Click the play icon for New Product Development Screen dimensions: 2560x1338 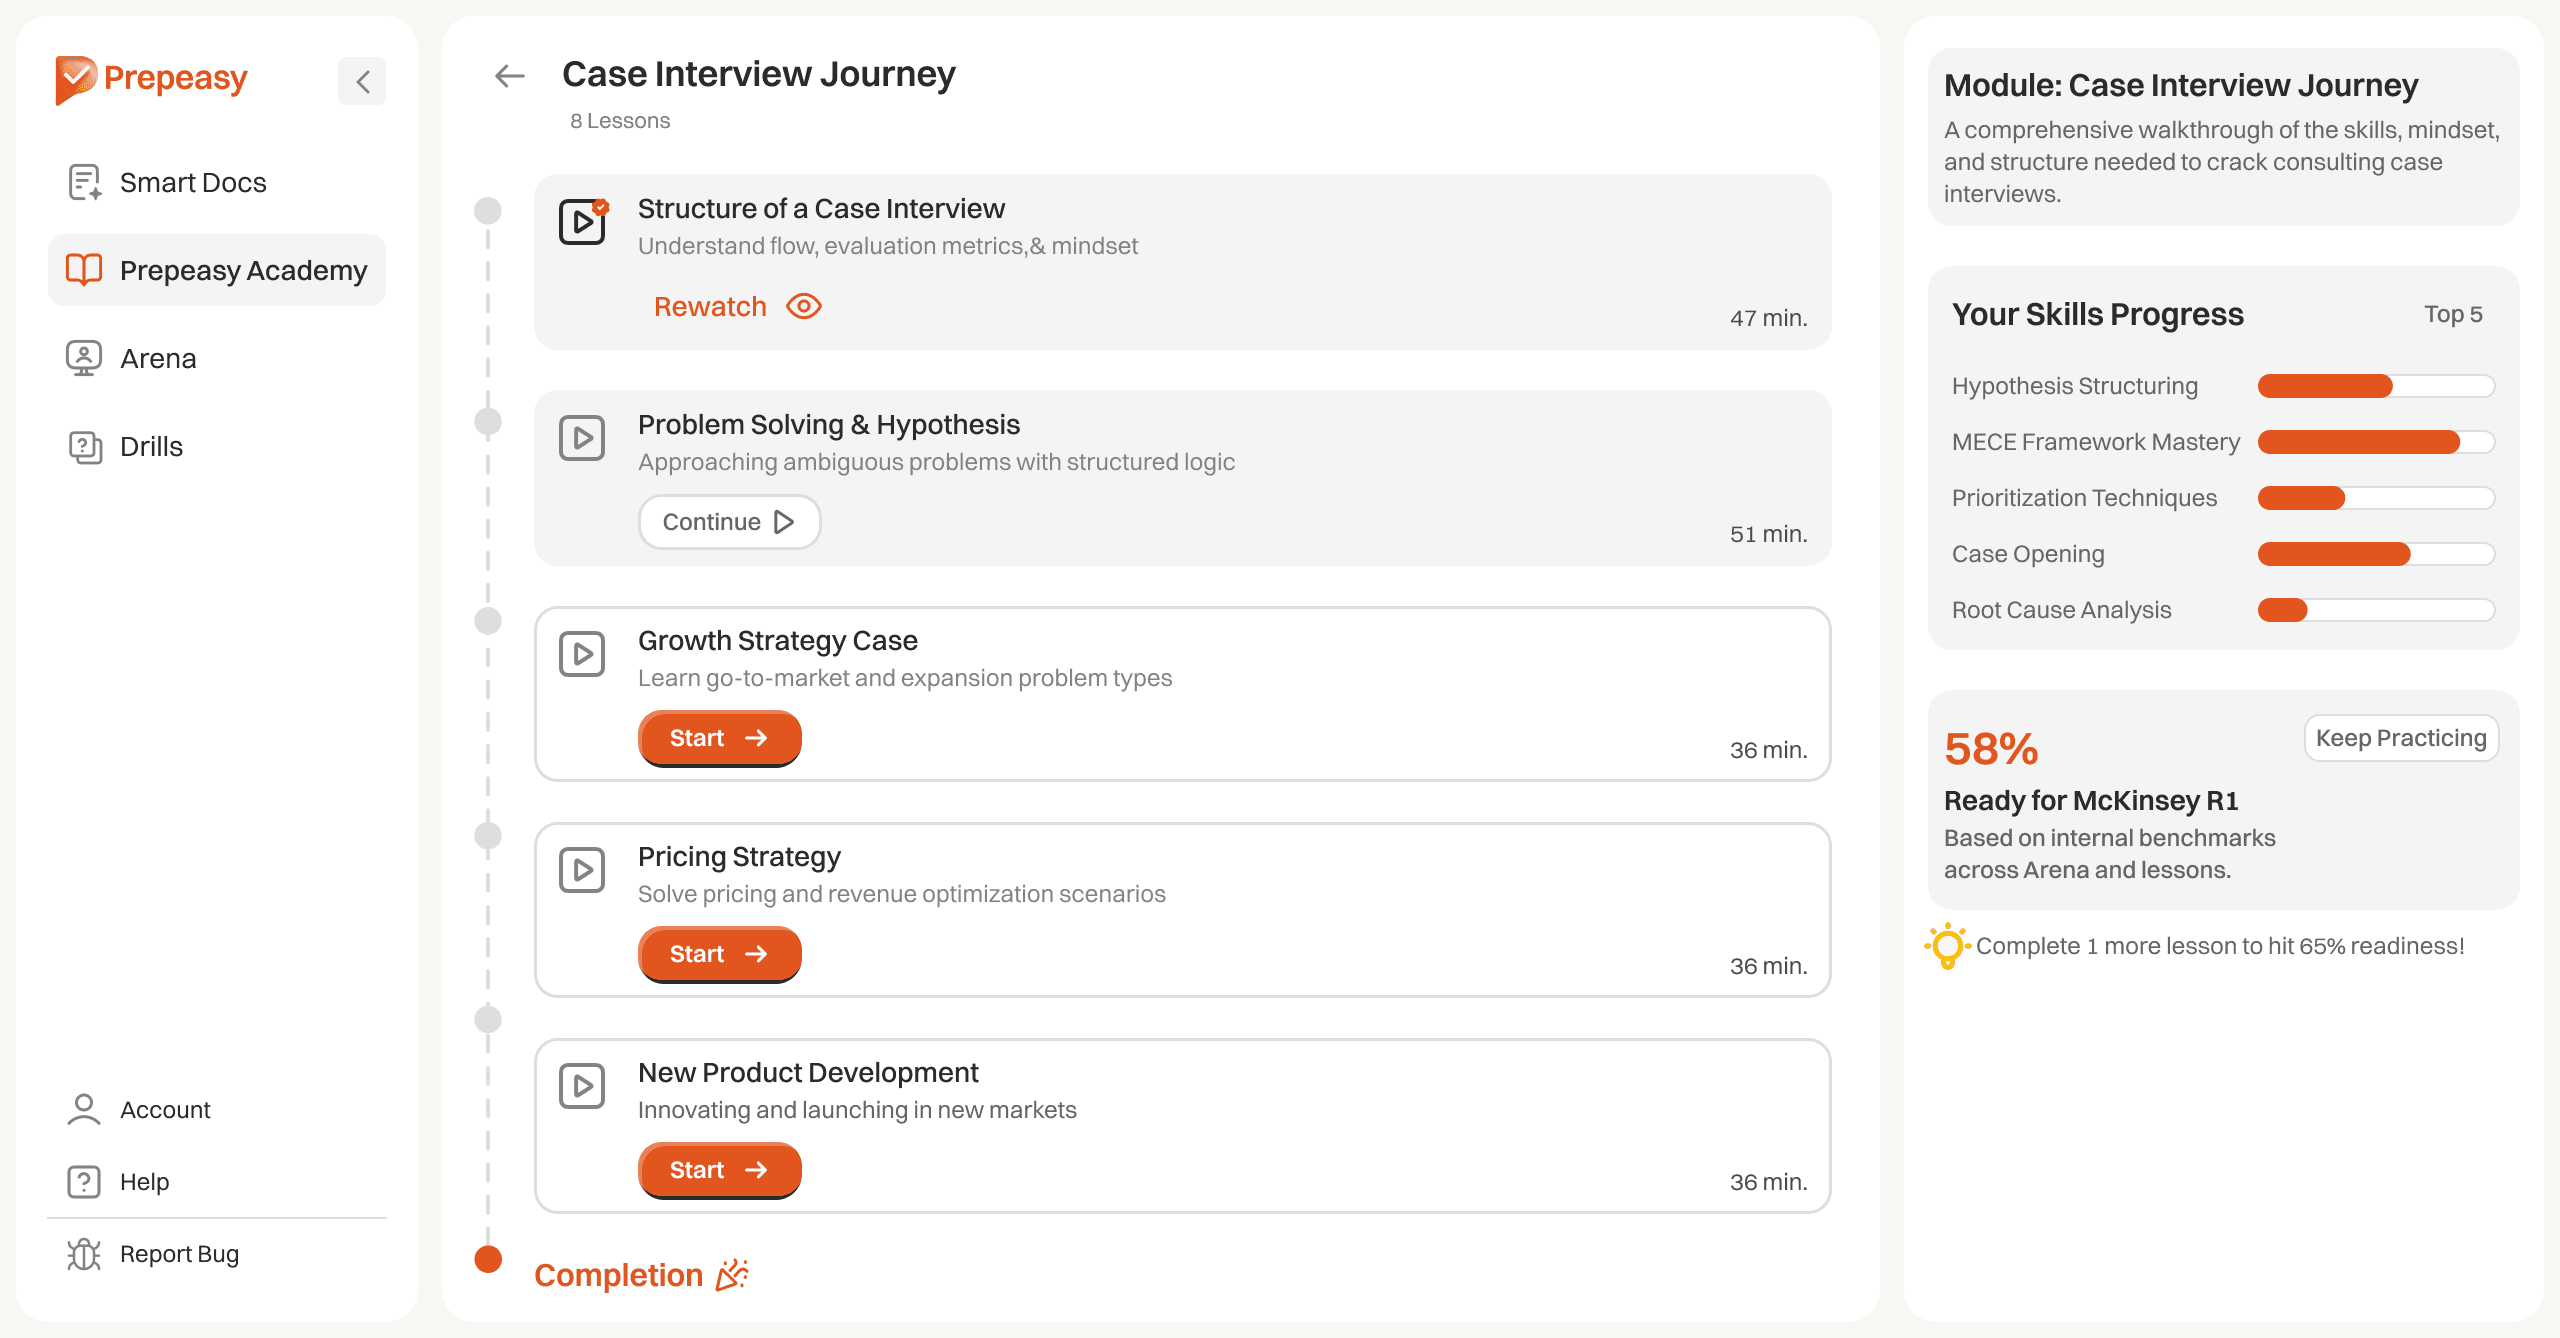[x=582, y=1086]
